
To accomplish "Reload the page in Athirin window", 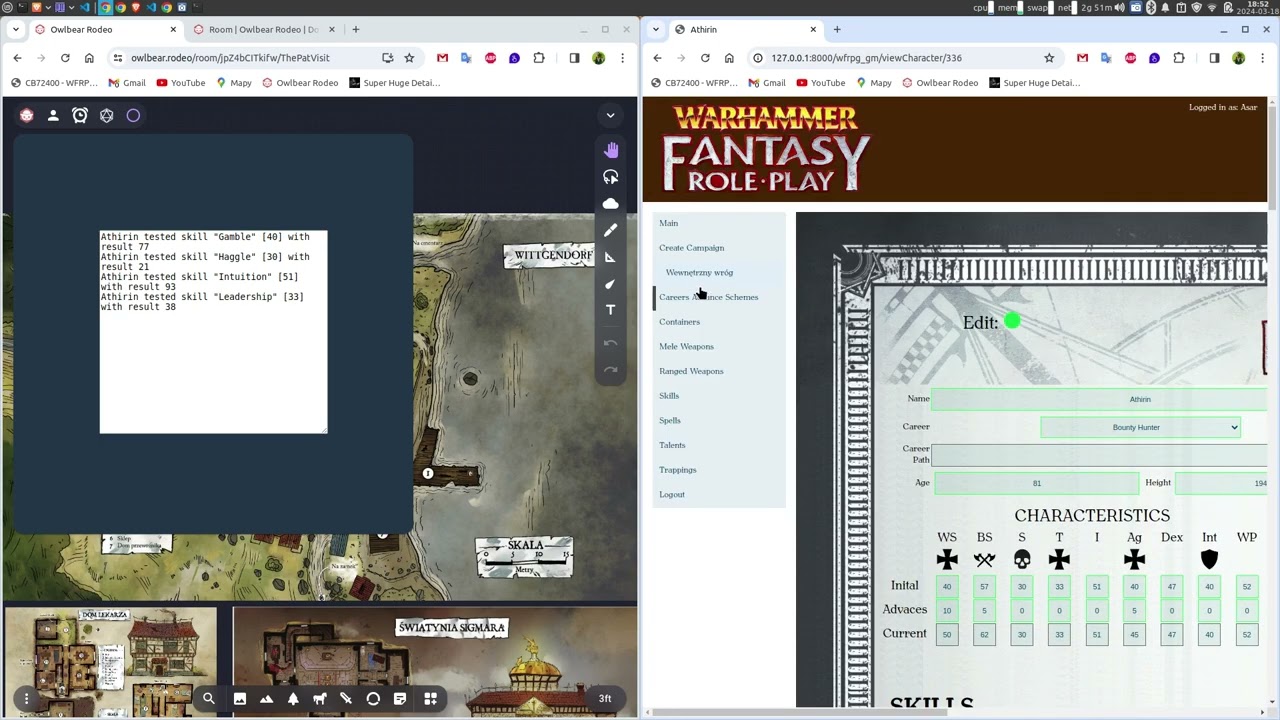I will (705, 58).
